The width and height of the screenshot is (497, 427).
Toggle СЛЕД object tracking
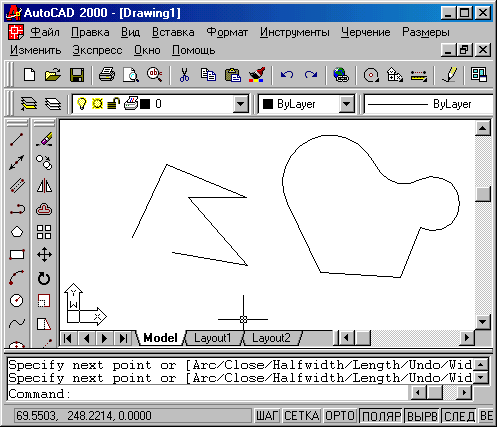459,416
